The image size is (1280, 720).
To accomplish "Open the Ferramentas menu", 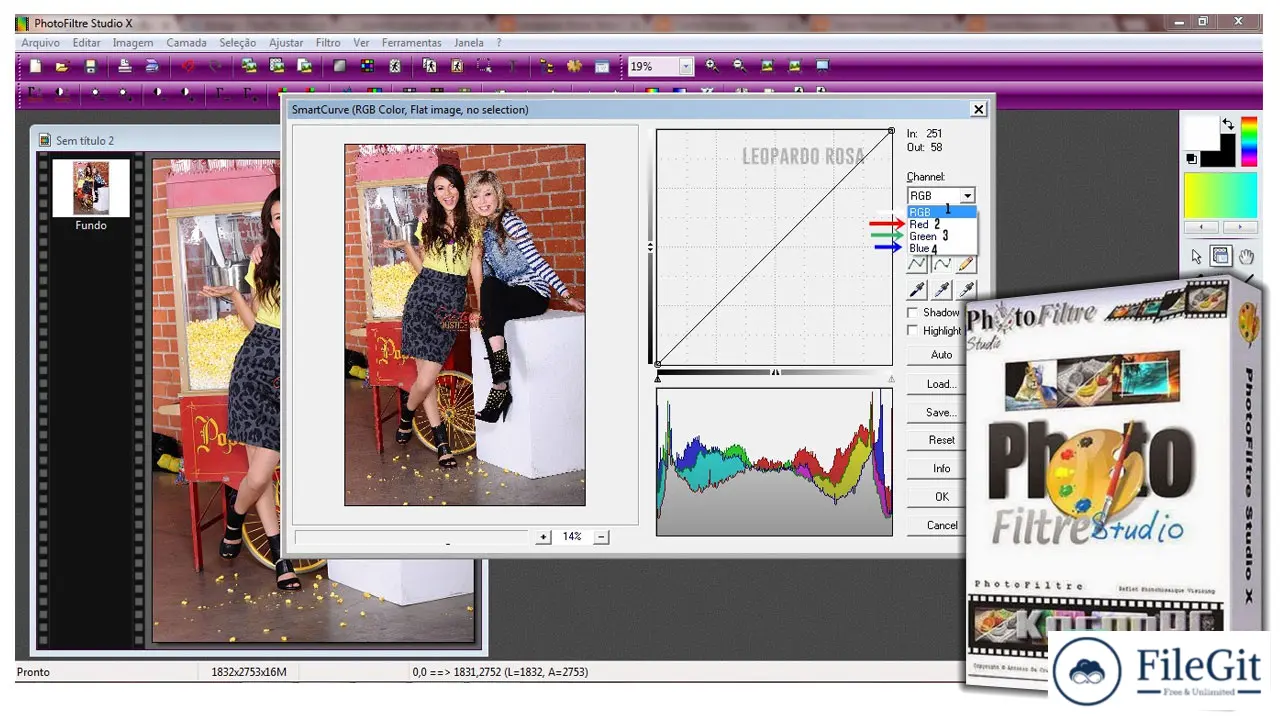I will [411, 43].
